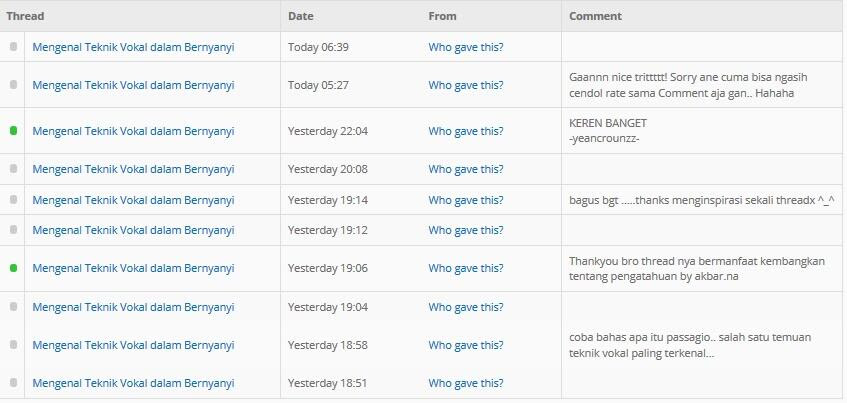Click the green reputation dot at Yesterday 19:06

tap(14, 268)
